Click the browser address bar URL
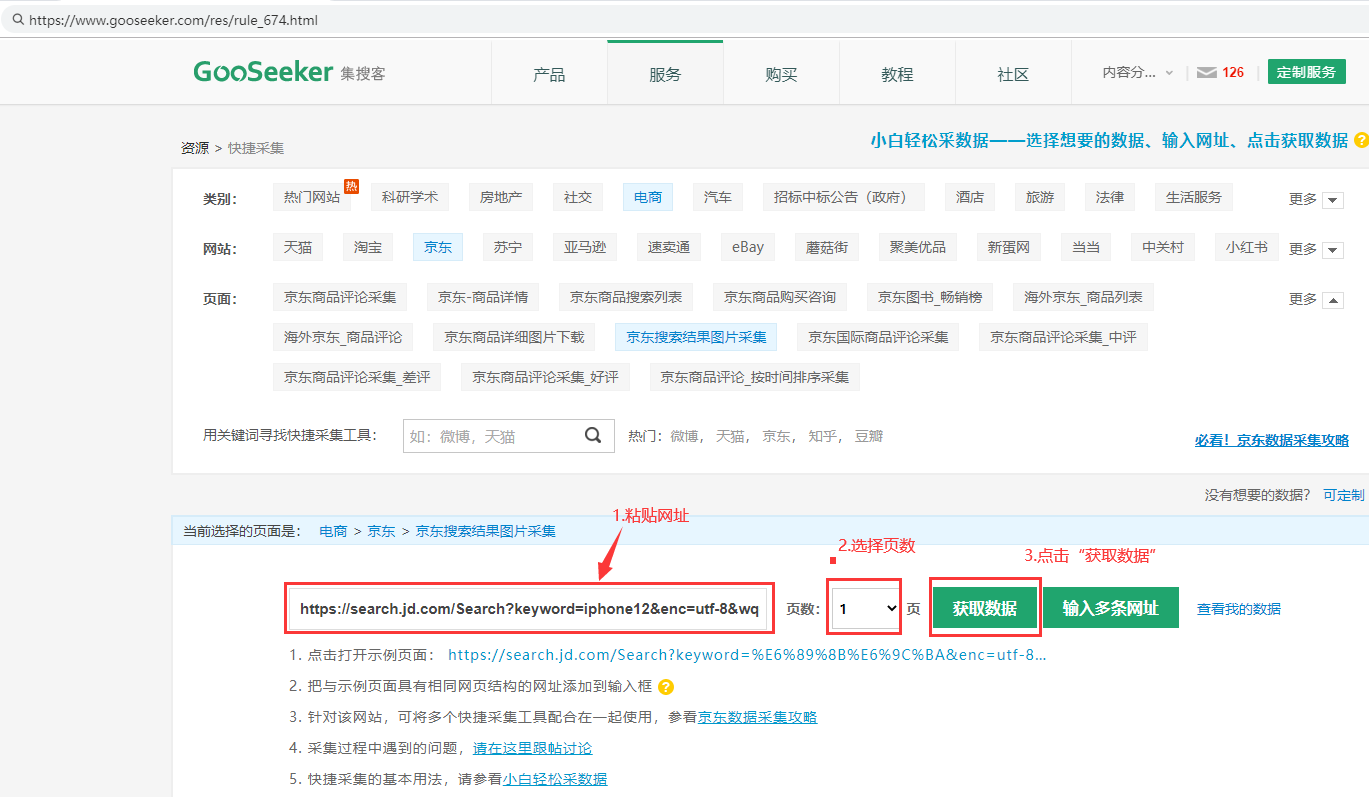The height and width of the screenshot is (797, 1369). click(174, 19)
